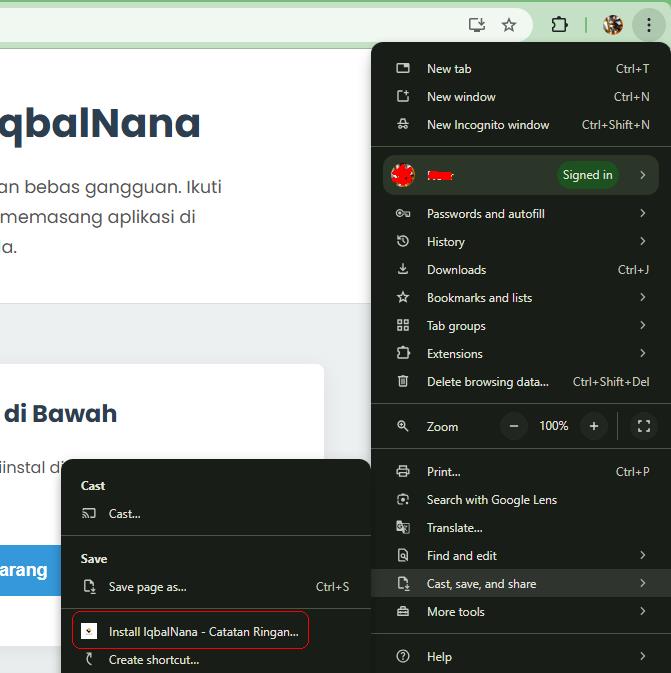Click the Signed in badge

pos(587,175)
